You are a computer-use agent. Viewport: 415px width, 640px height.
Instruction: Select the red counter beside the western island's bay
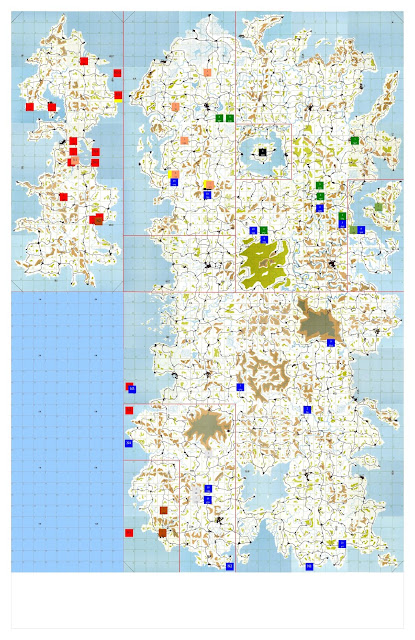pos(52,107)
